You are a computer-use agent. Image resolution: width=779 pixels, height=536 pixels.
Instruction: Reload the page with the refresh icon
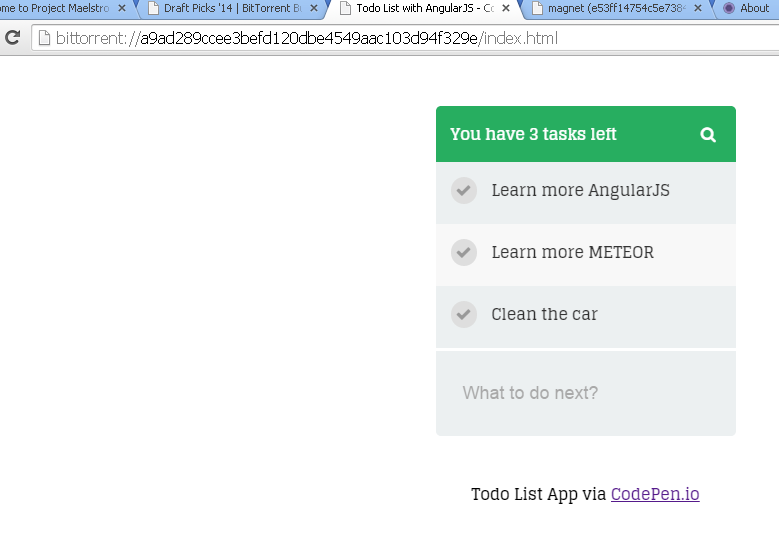point(13,39)
